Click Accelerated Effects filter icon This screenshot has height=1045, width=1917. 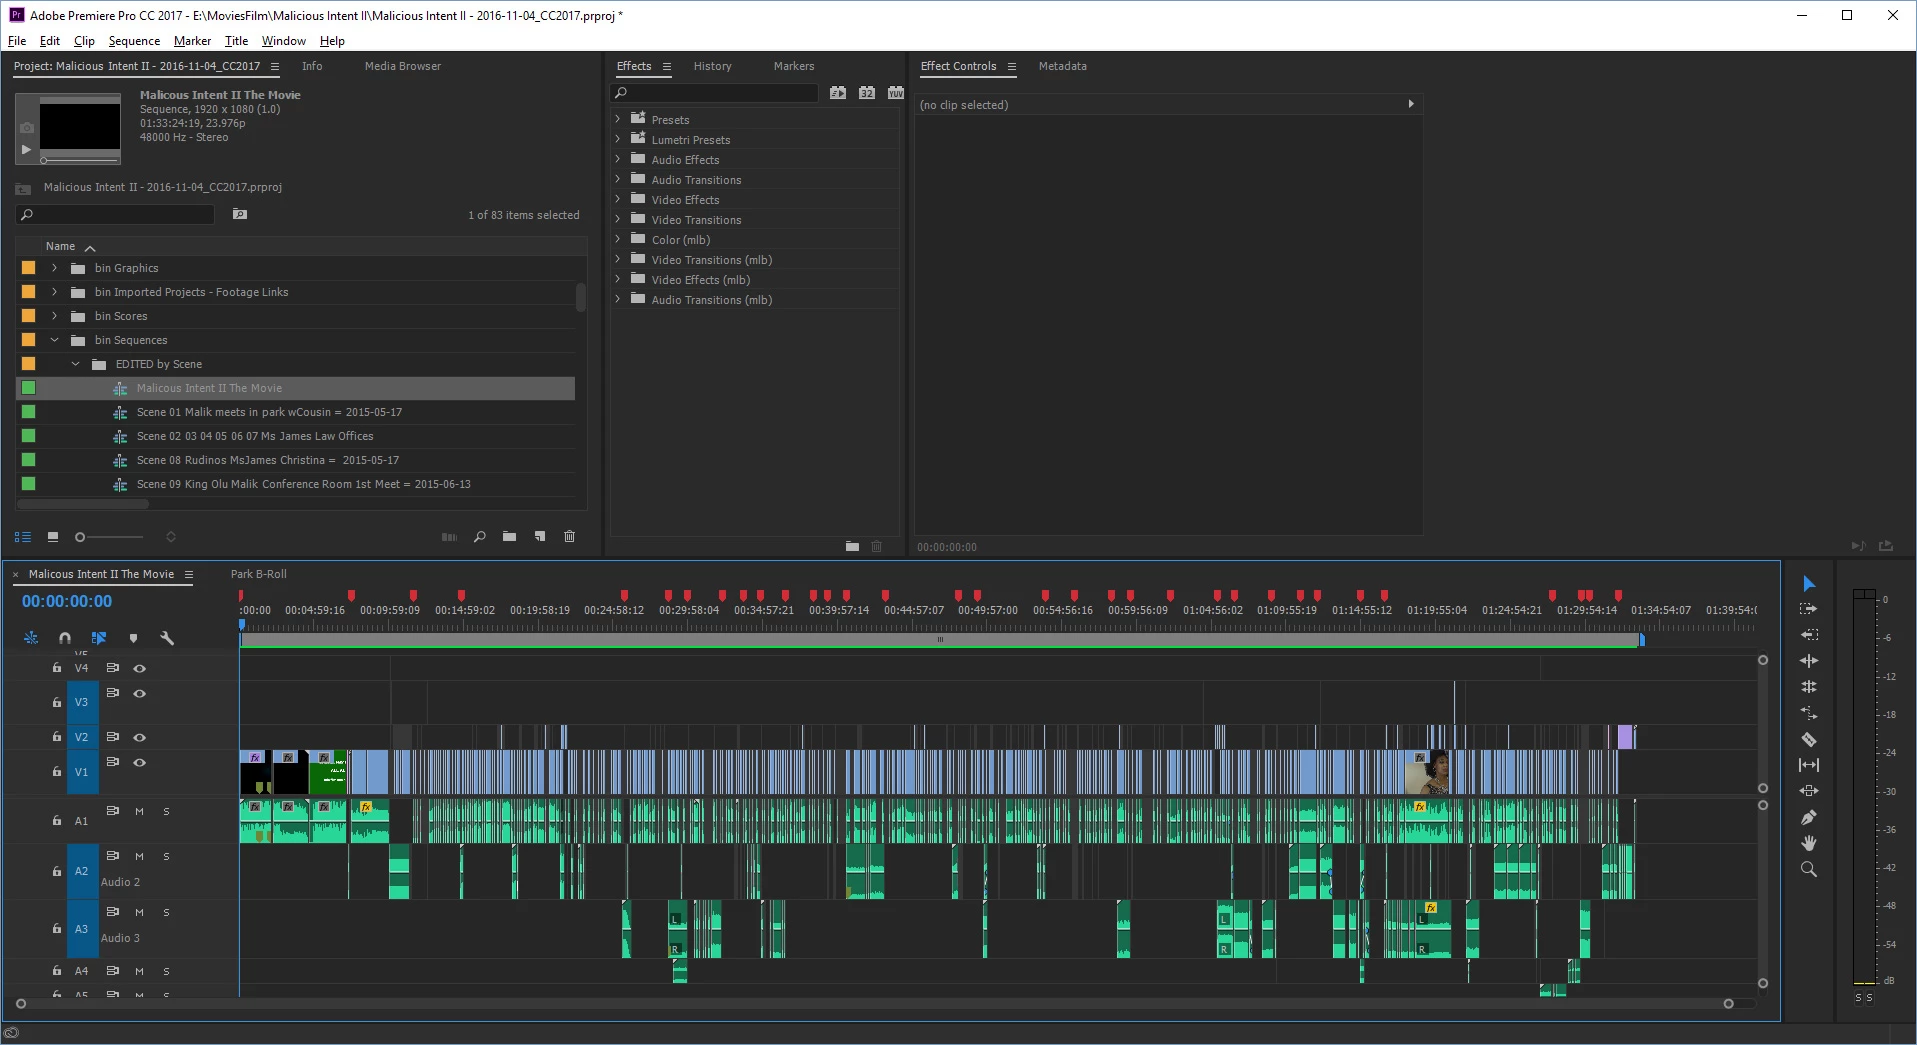click(838, 93)
